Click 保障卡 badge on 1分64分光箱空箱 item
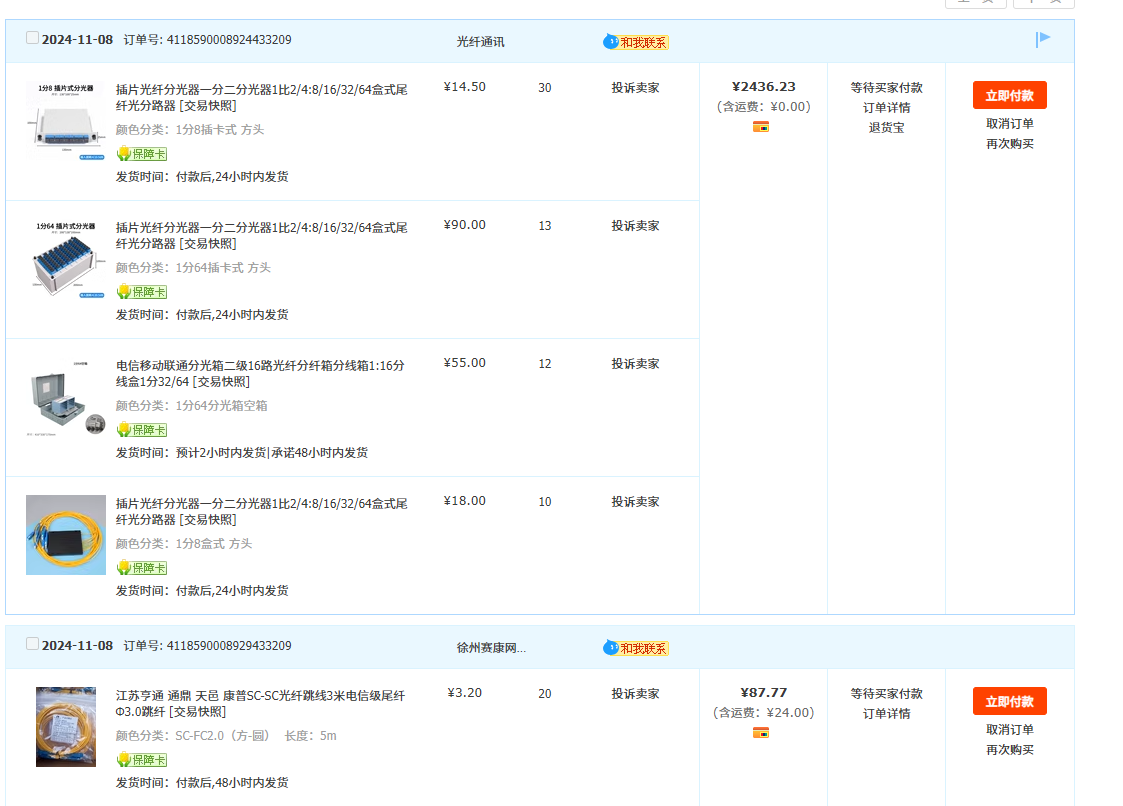 [x=142, y=430]
